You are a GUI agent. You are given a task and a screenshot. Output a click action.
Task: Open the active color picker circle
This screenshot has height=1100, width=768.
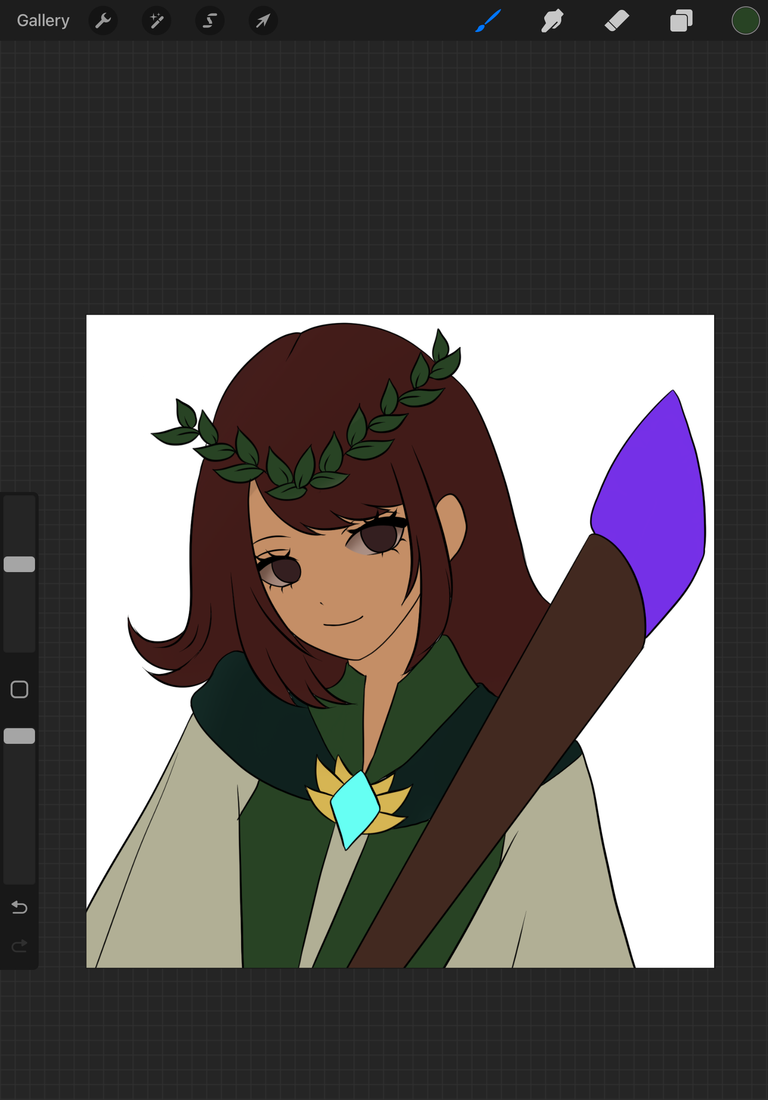click(x=746, y=20)
